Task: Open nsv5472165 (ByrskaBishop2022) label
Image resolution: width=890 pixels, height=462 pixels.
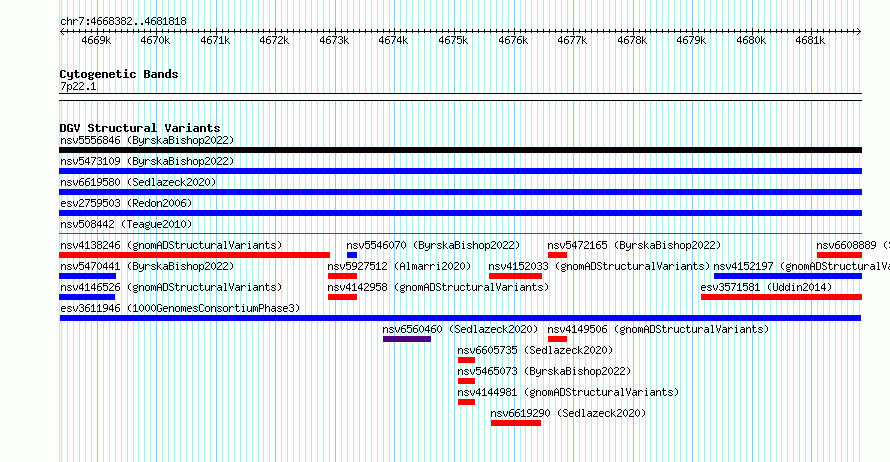Action: tap(634, 245)
